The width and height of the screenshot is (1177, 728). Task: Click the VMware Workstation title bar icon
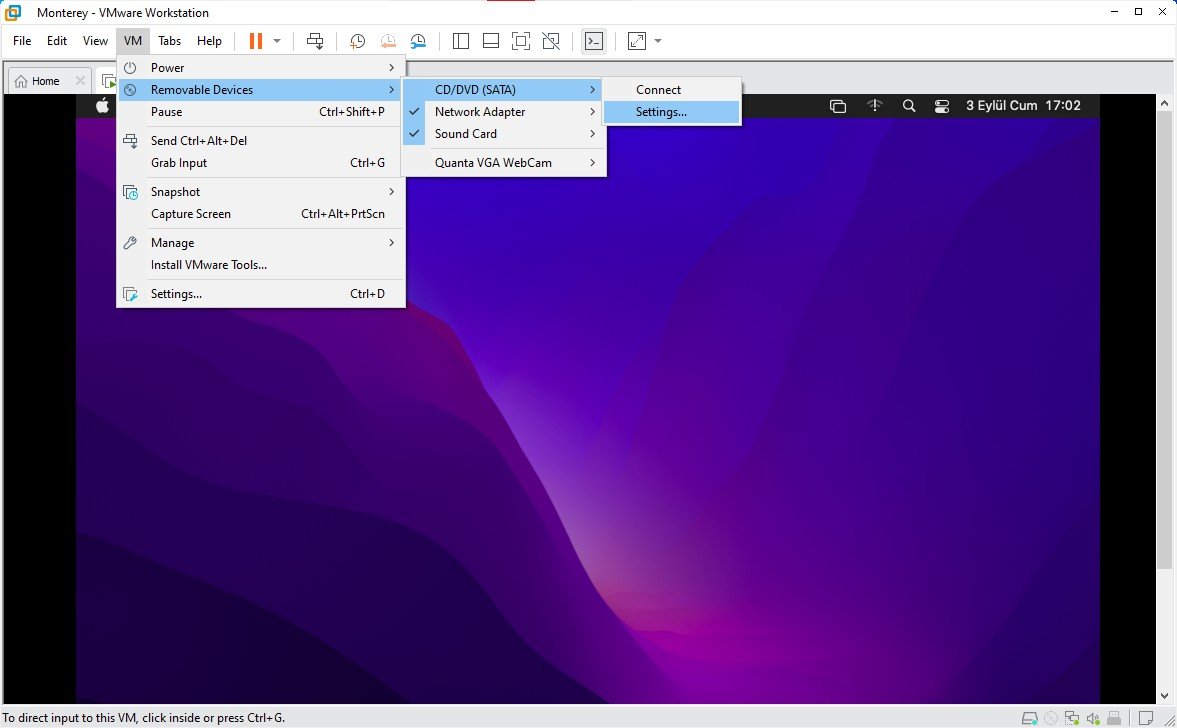tap(13, 12)
